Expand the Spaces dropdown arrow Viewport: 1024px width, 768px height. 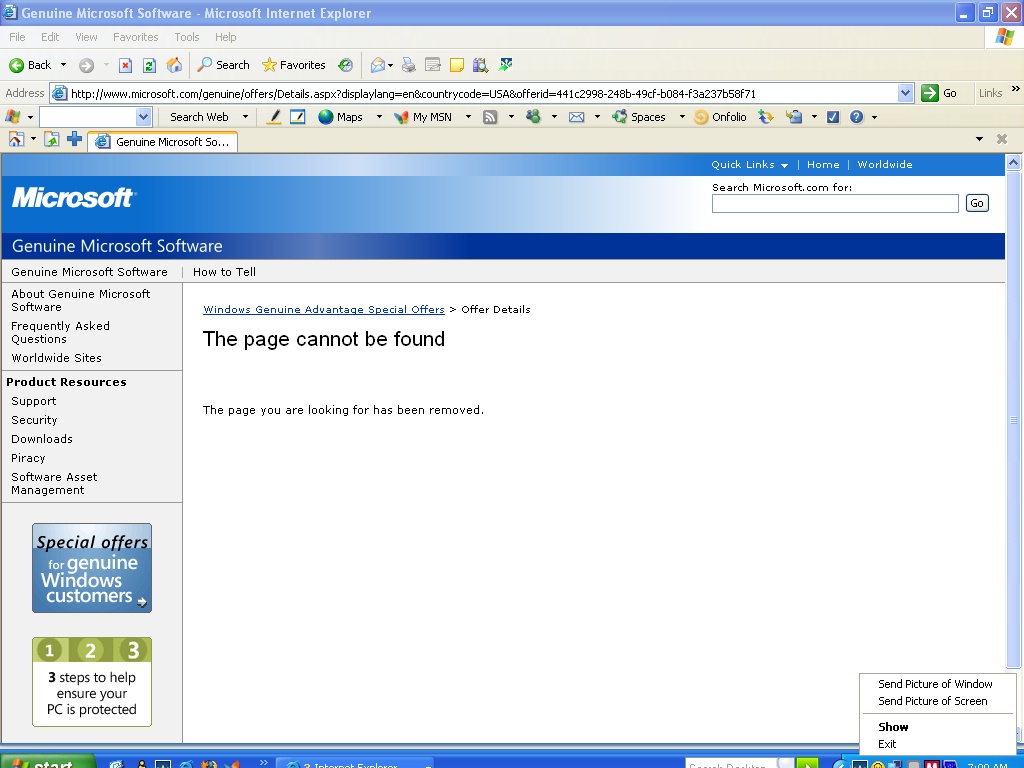682,117
